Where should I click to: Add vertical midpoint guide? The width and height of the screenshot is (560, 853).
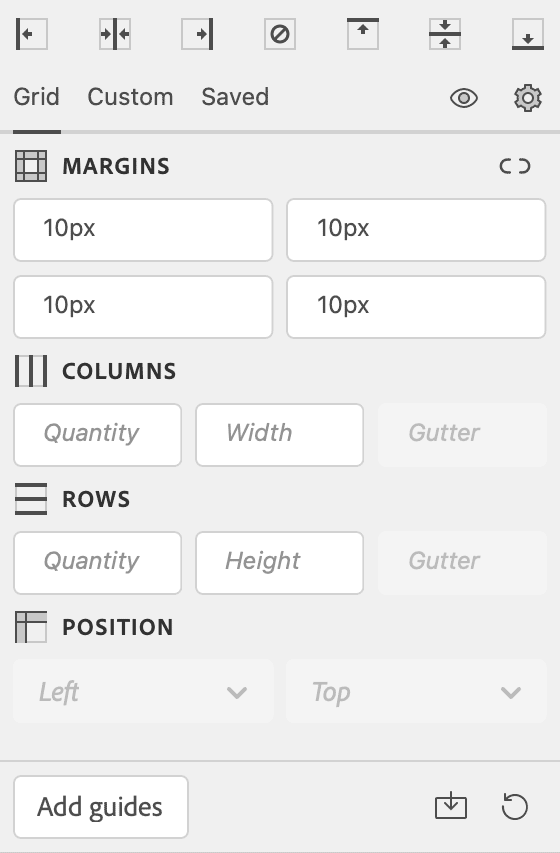[x=115, y=34]
